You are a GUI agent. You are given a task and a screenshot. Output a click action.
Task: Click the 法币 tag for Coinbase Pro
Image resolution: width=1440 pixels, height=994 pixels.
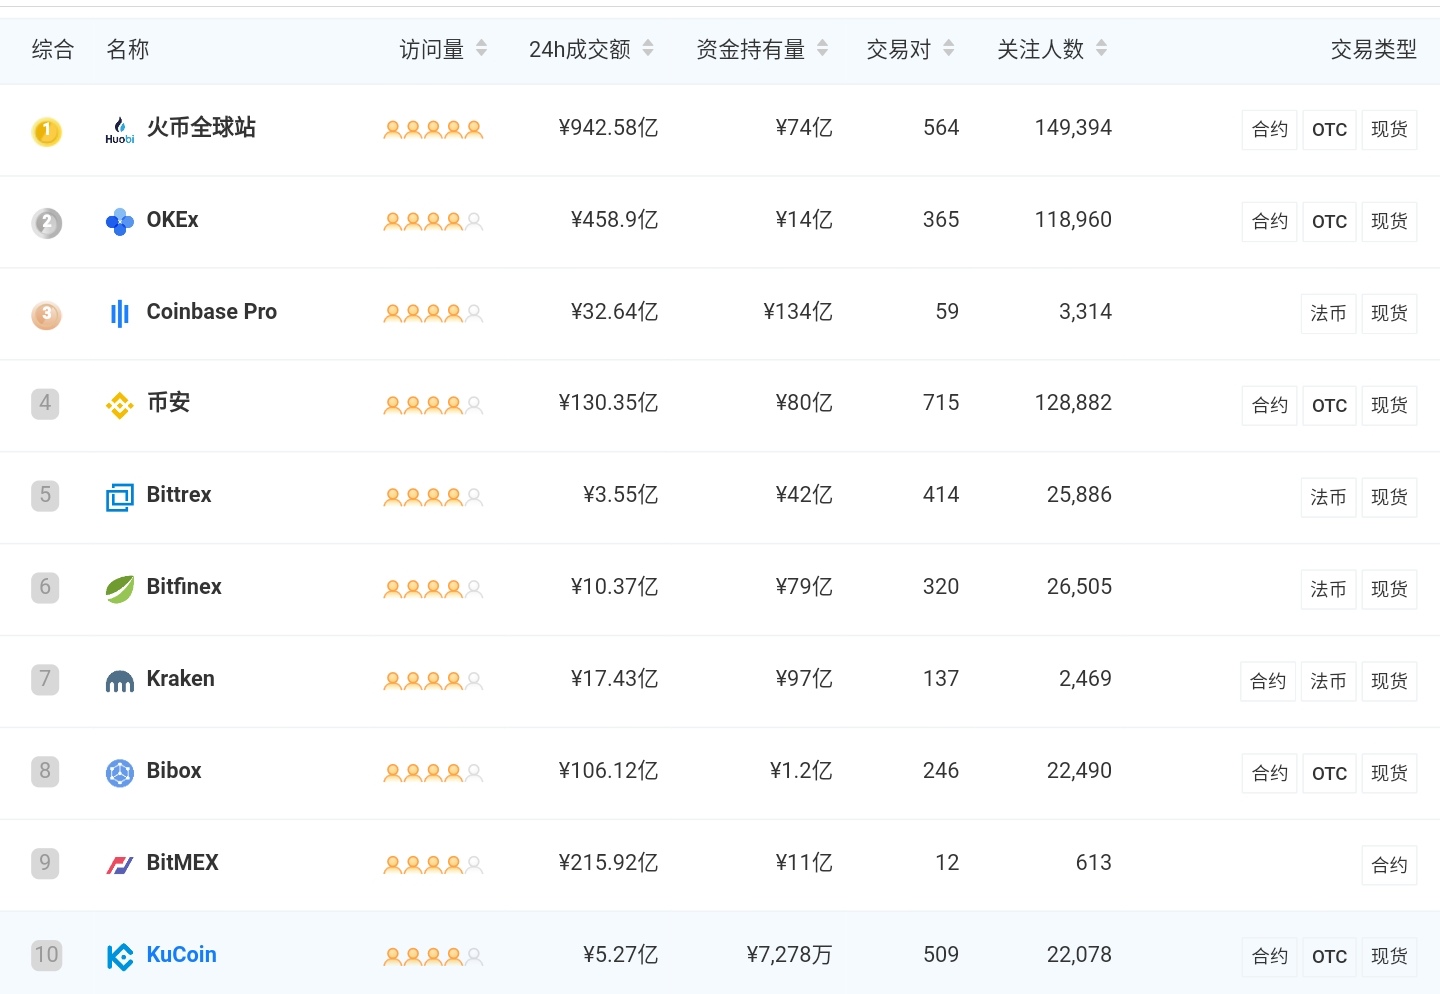[1329, 314]
